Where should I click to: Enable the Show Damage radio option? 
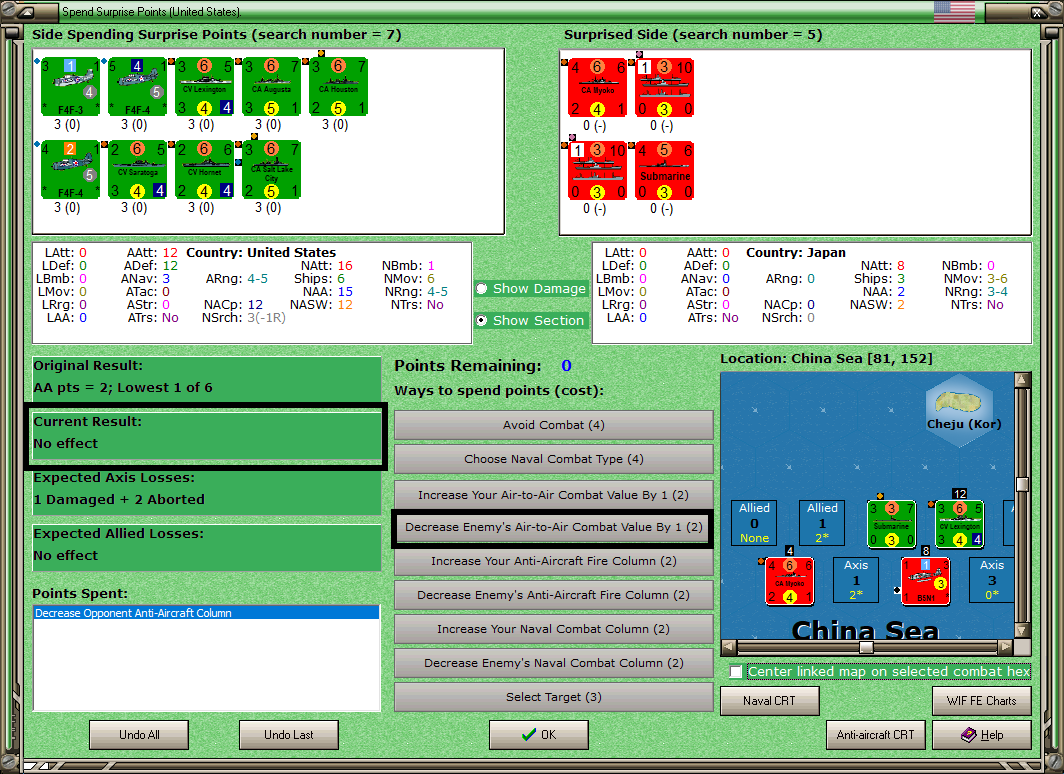pos(482,288)
